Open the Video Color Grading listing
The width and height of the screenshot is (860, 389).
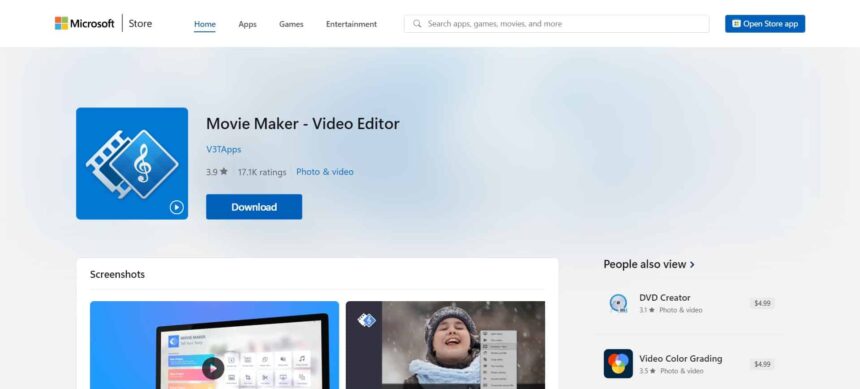pyautogui.click(x=689, y=364)
